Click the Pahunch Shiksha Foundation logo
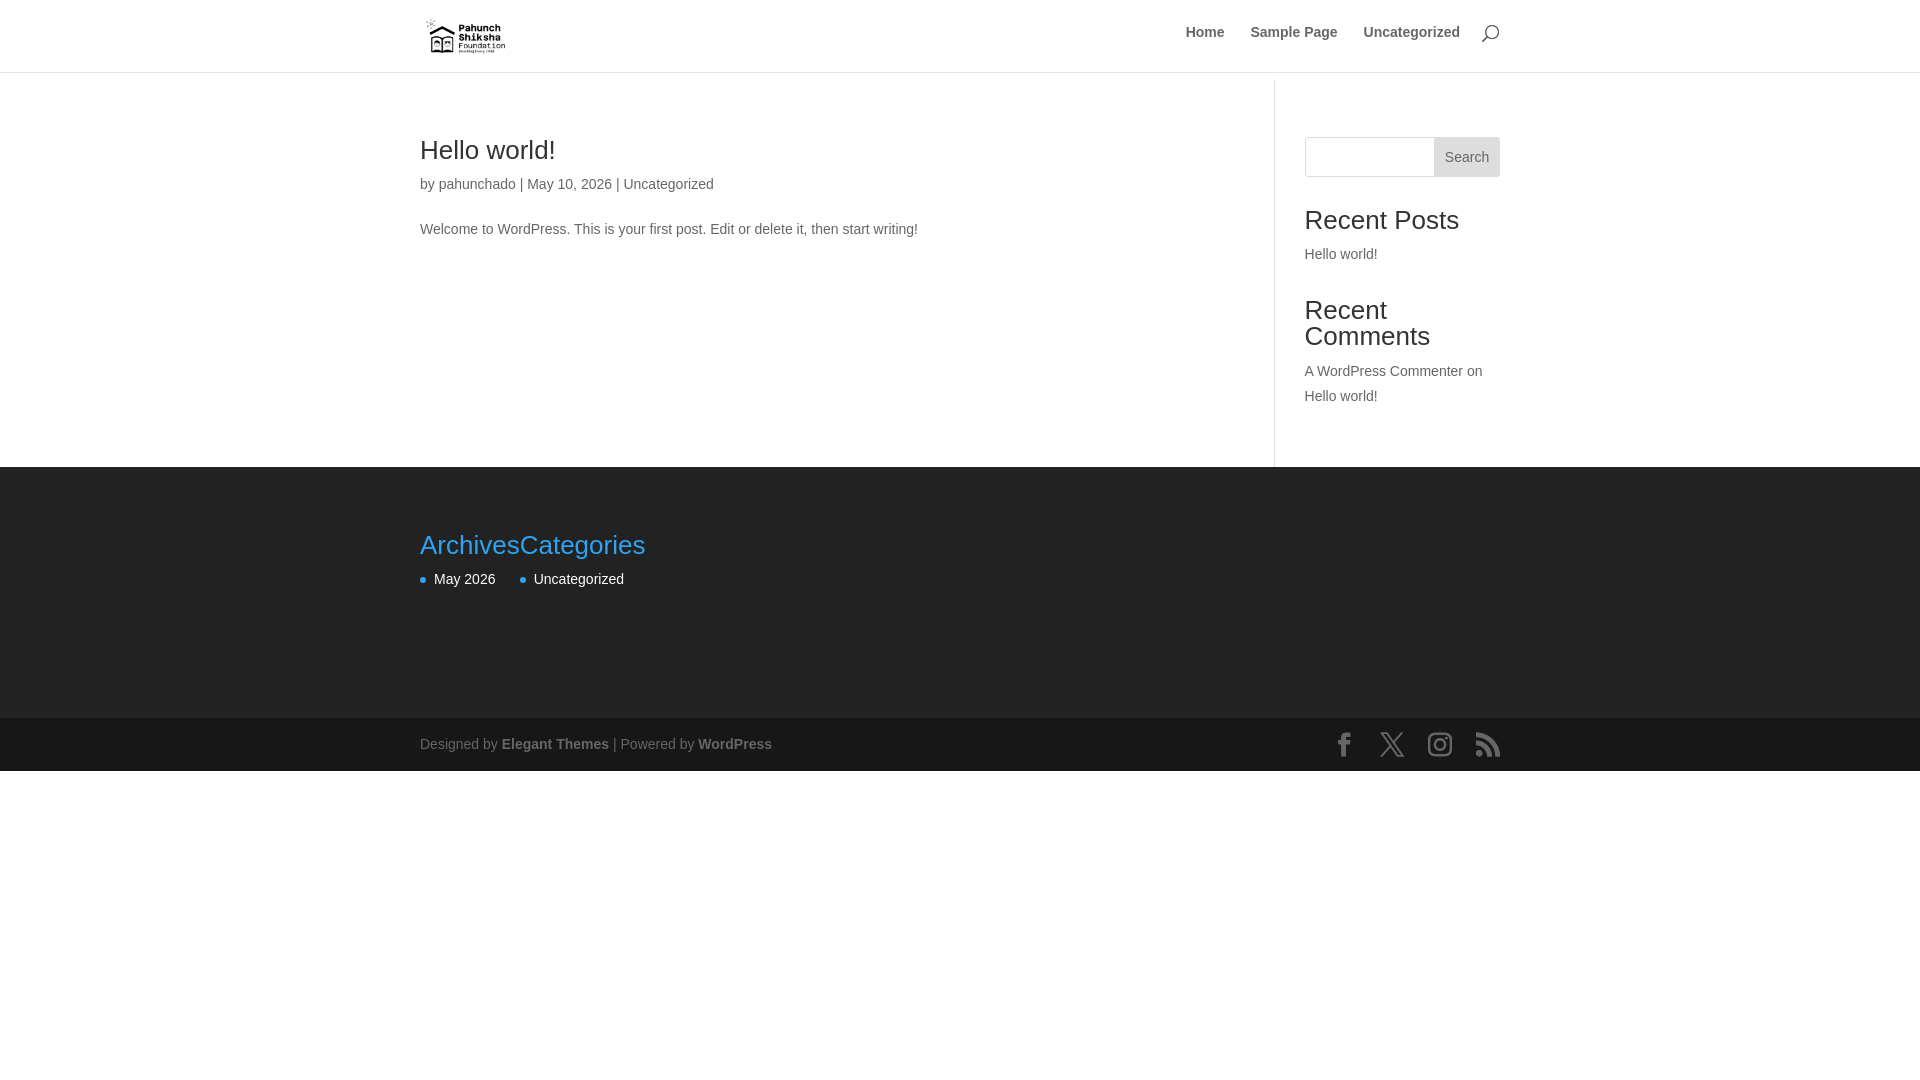 pyautogui.click(x=465, y=36)
